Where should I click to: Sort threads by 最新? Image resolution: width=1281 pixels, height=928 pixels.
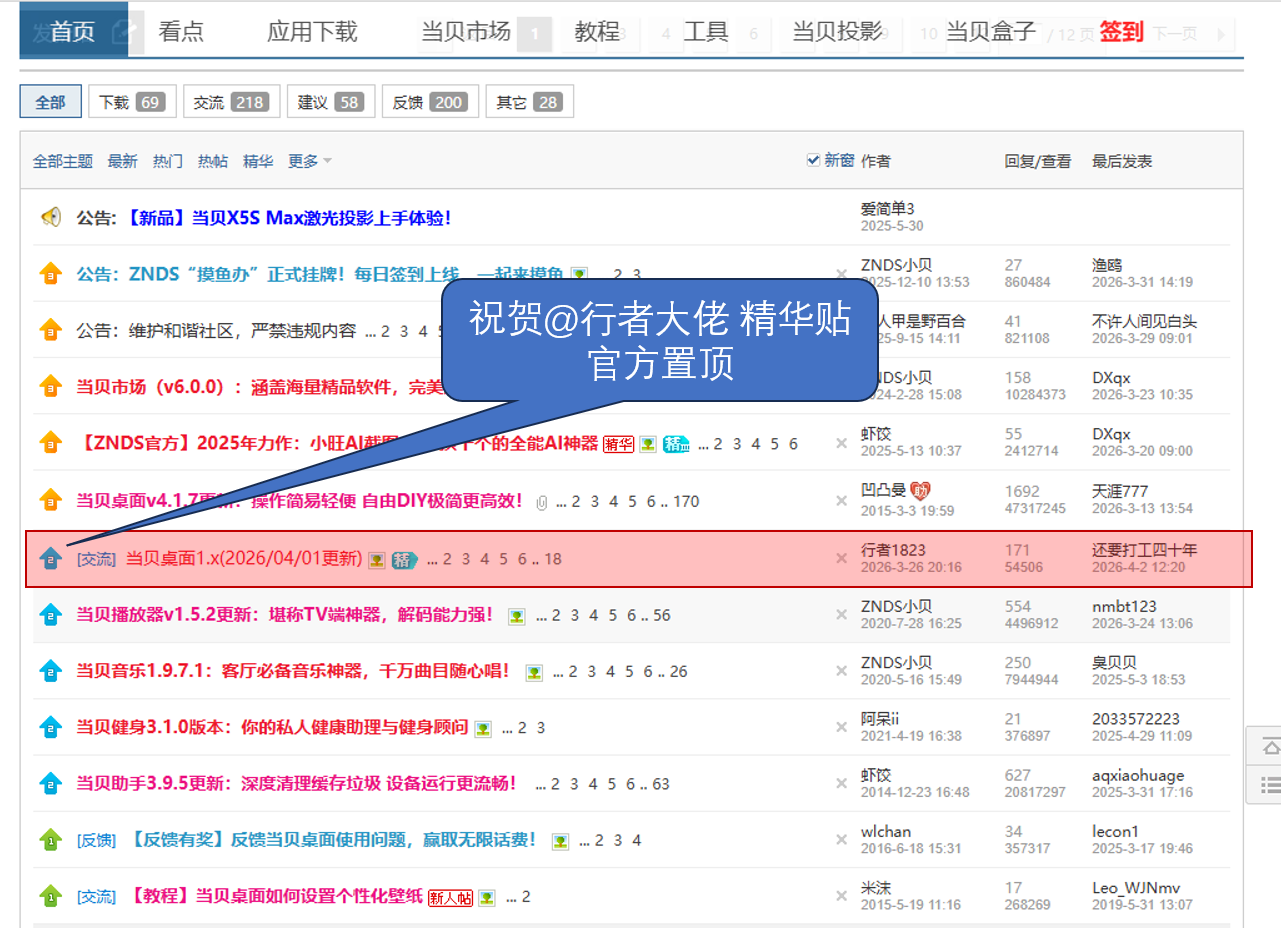123,161
